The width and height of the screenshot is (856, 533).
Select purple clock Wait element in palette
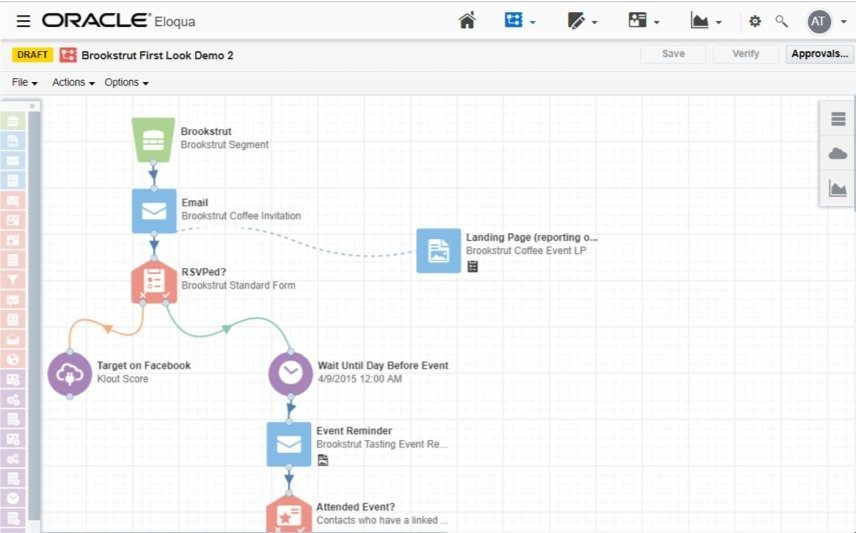[x=13, y=498]
